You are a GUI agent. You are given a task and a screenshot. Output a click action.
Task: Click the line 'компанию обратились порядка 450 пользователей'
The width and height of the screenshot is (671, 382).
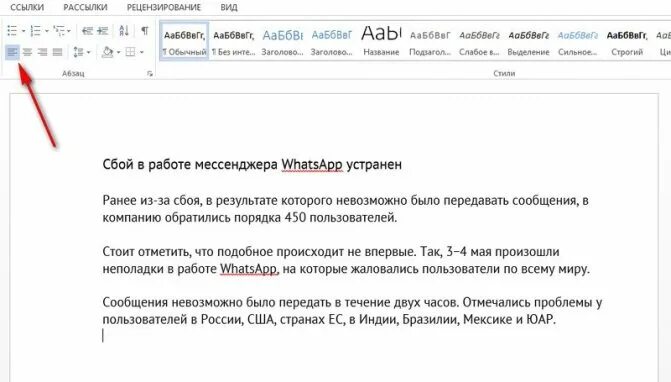tap(250, 218)
